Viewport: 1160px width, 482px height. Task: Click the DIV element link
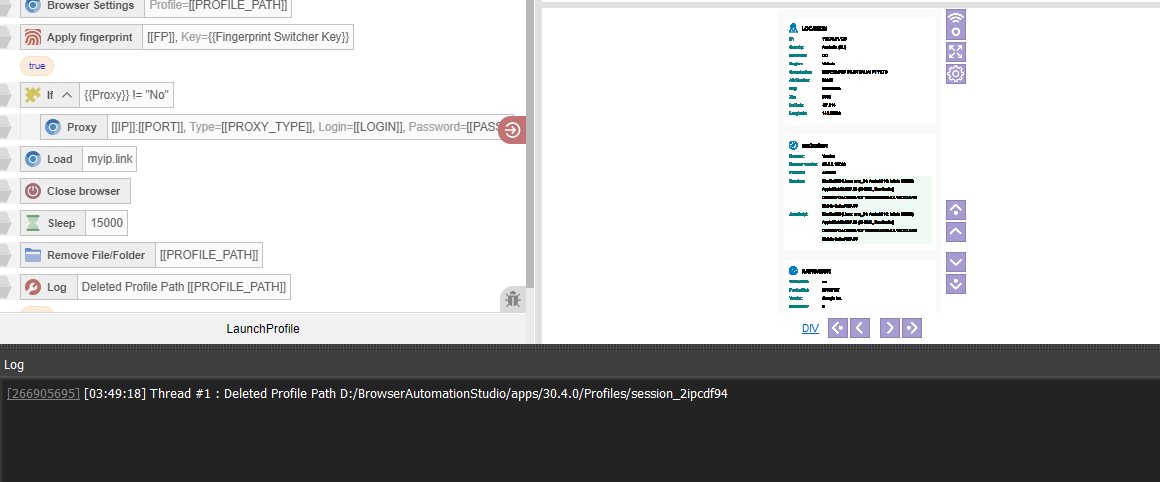[x=810, y=328]
